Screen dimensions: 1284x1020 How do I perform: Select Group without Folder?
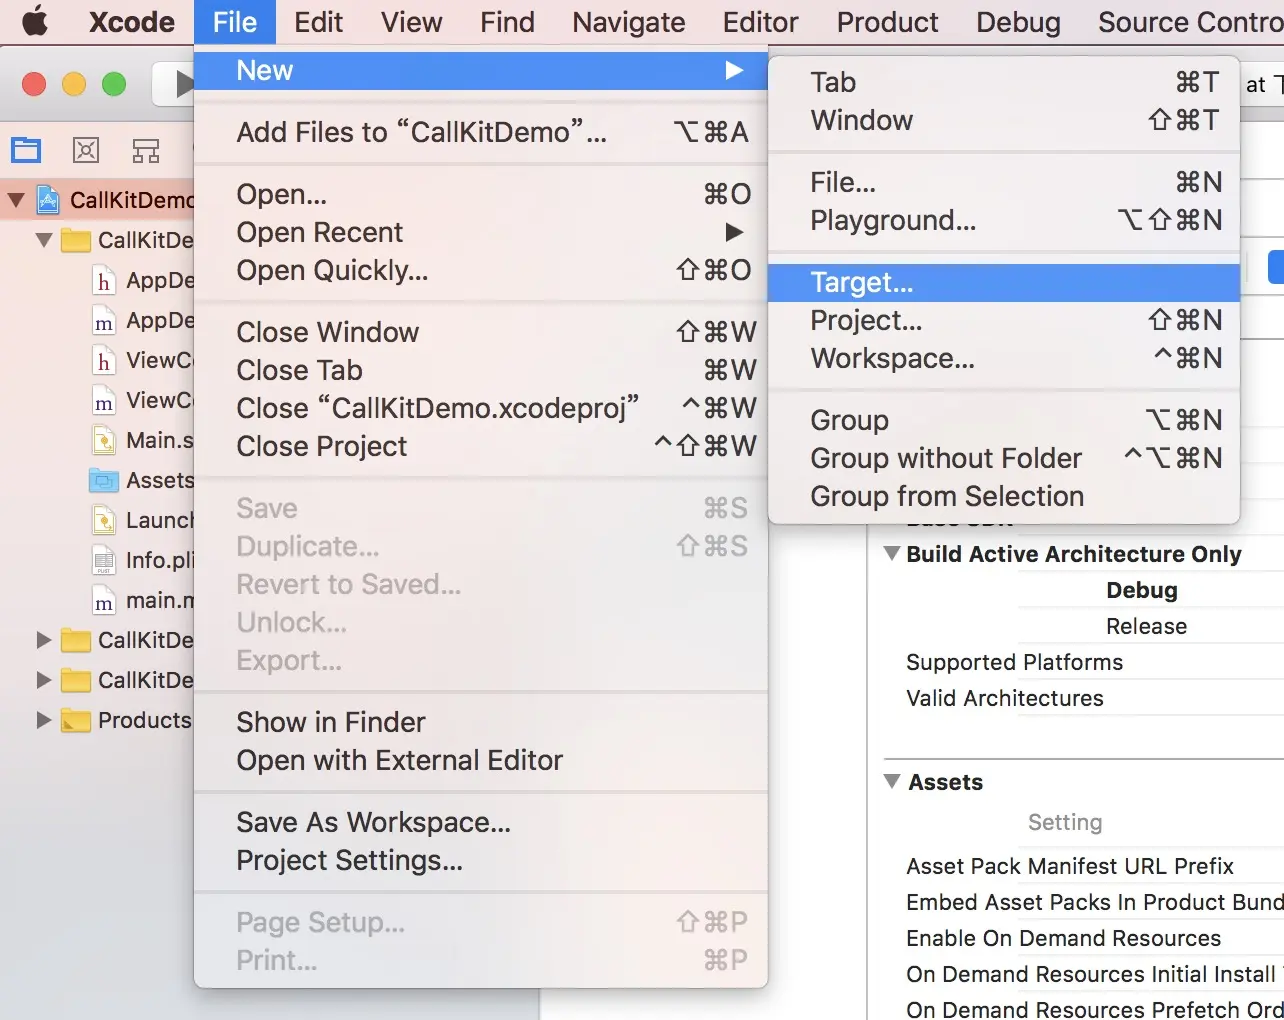point(1004,458)
